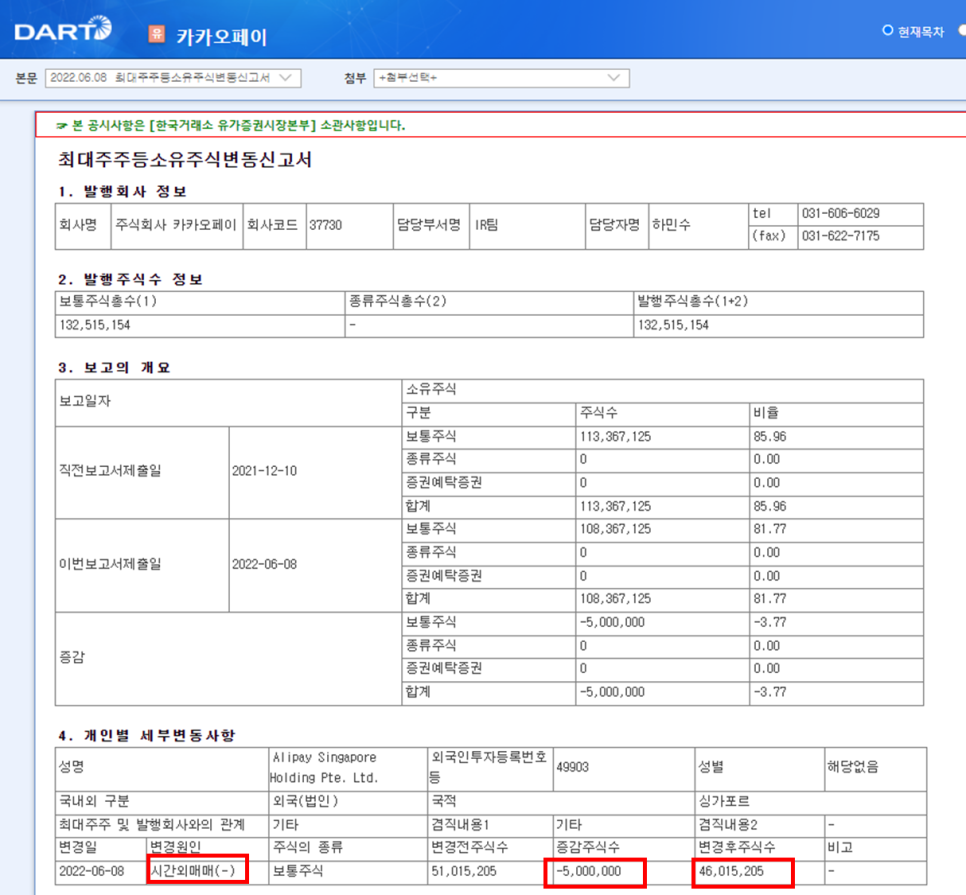The image size is (966, 895).
Task: Click 변경일 value 2022-06-08 in section 4
Action: (x=92, y=872)
